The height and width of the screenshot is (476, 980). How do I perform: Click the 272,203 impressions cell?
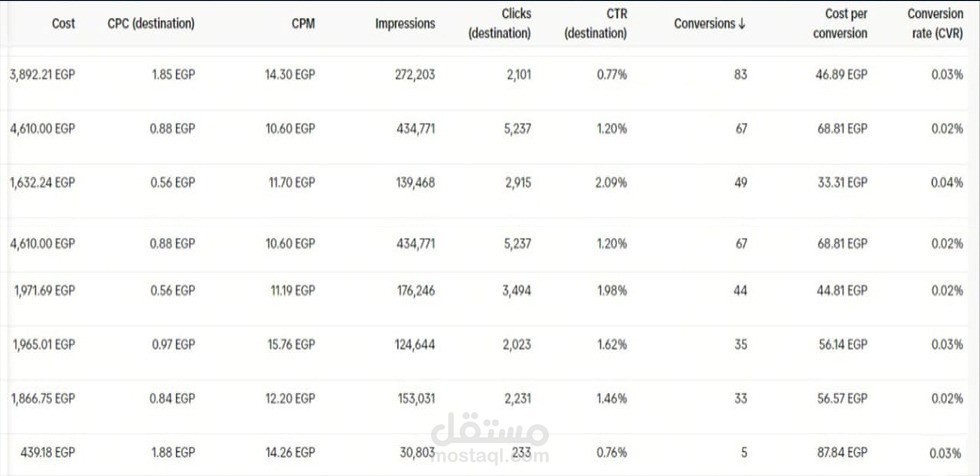409,73
